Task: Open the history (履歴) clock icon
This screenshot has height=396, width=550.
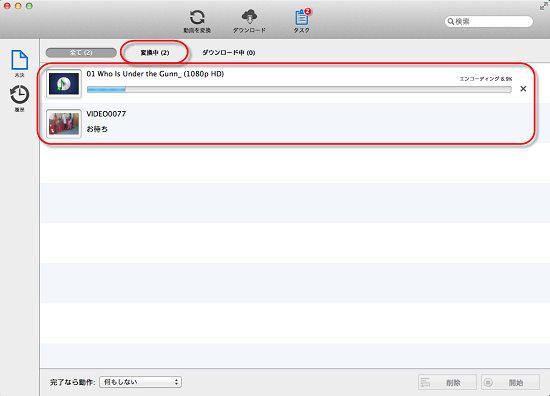Action: click(x=19, y=95)
